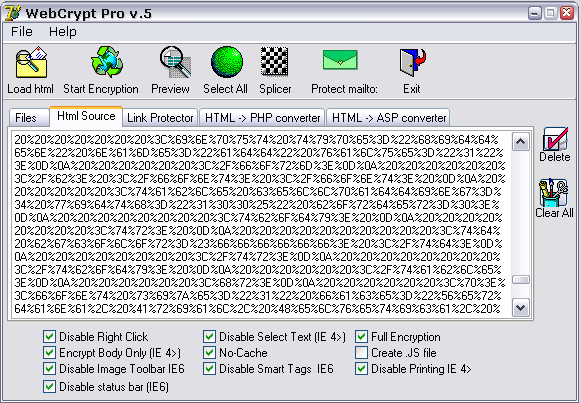Screen dimensions: 581x403
Task: Close the WebCrypt Pro window
Action: click(567, 13)
